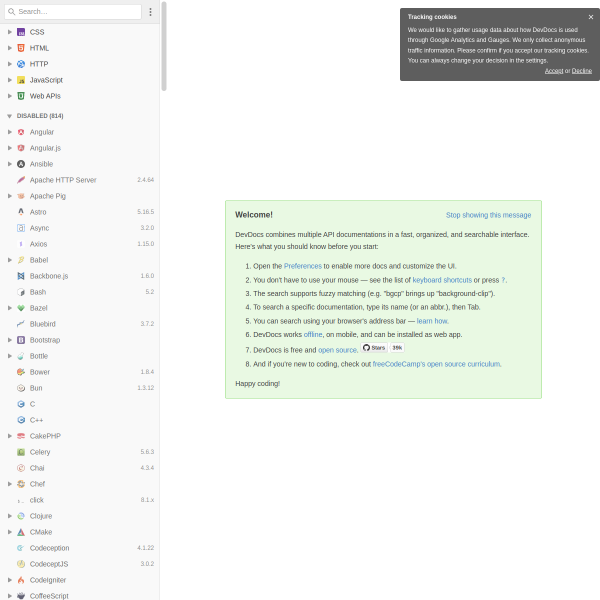This screenshot has width=600, height=600.
Task: Click the learn how link
Action: (432, 321)
